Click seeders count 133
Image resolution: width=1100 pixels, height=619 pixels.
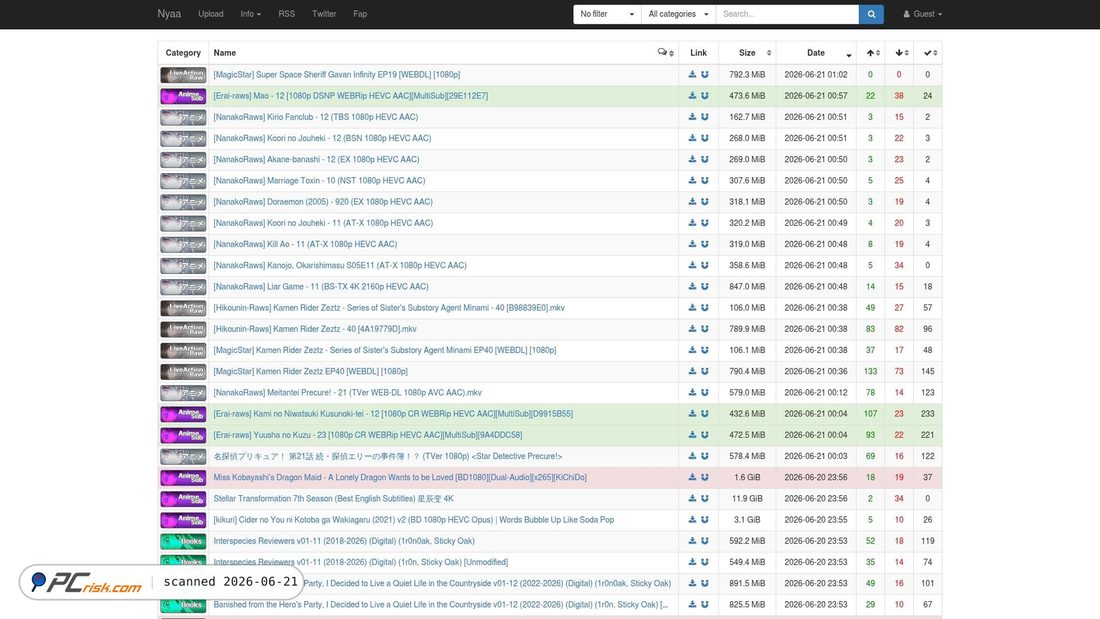871,371
